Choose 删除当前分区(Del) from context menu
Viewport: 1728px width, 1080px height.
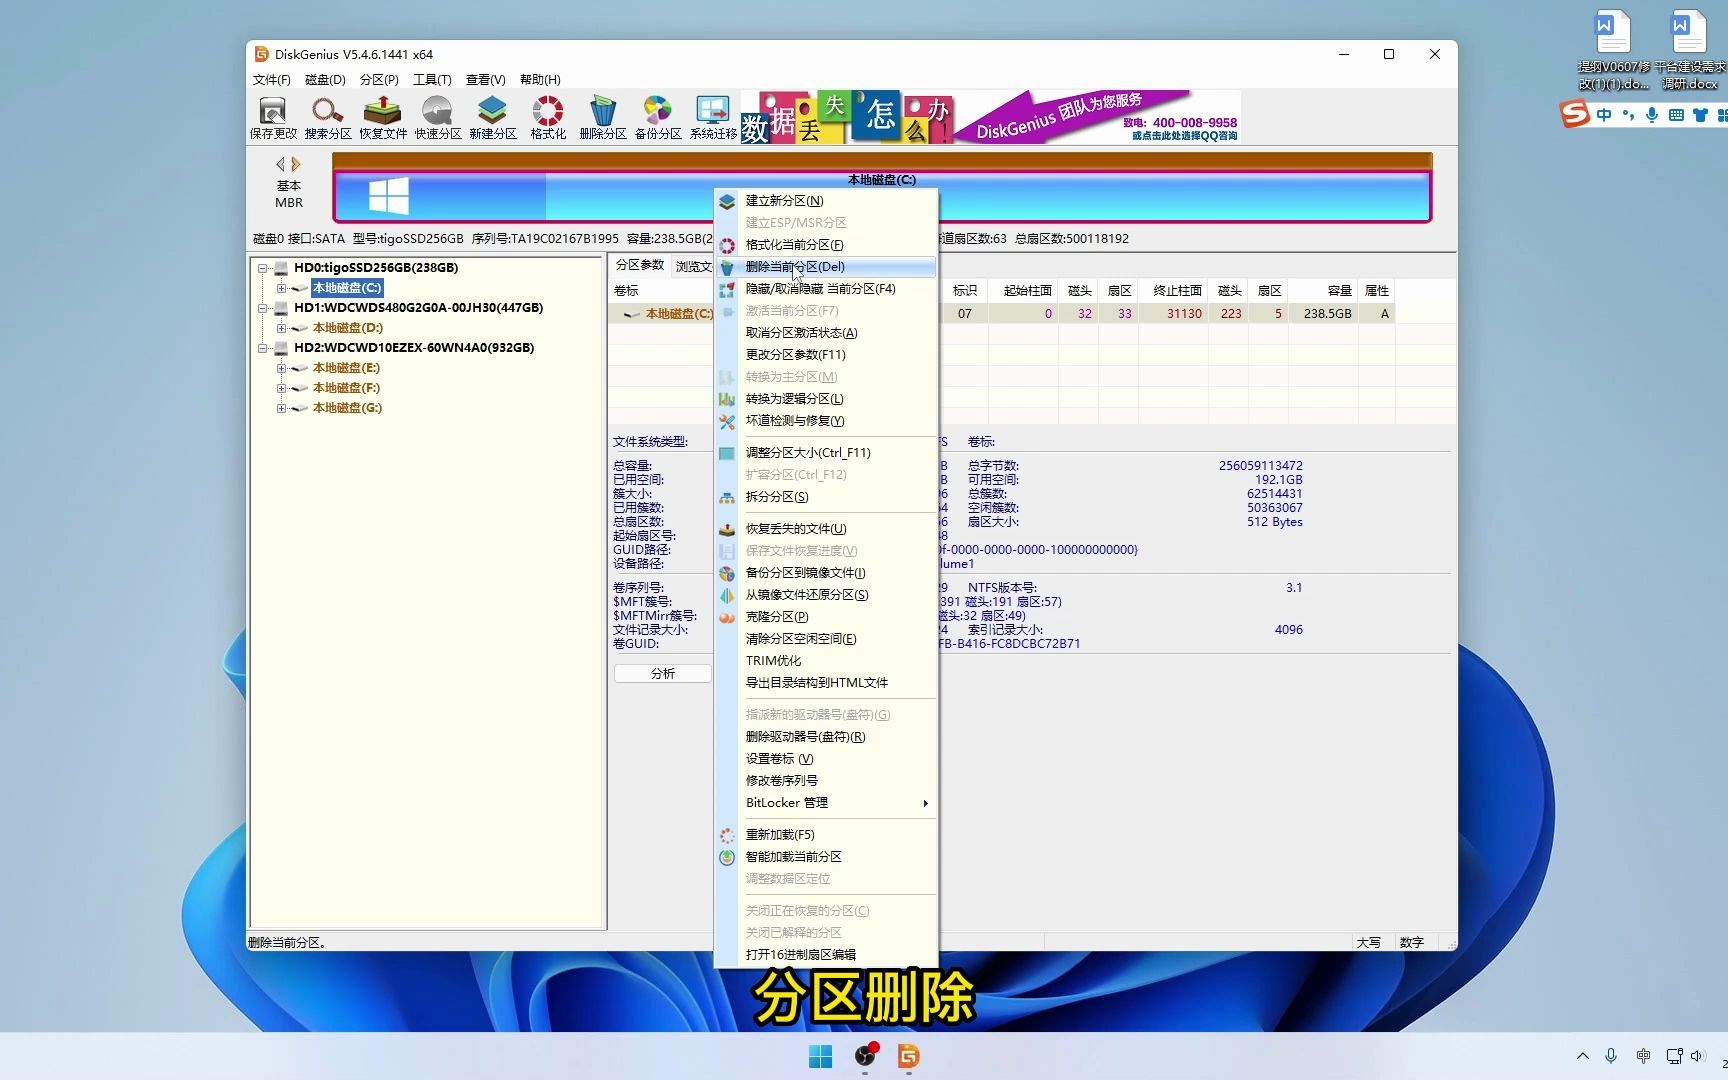826,267
